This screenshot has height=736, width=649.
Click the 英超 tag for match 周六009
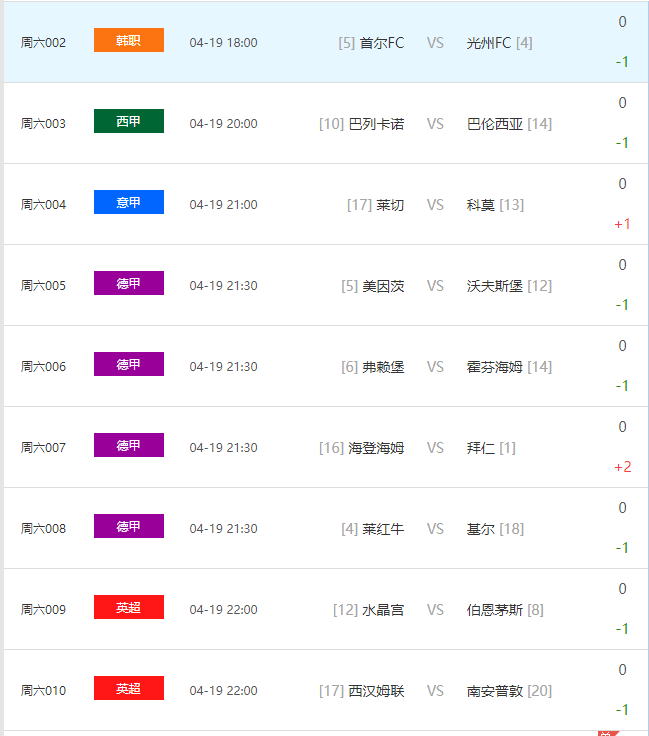click(x=128, y=608)
